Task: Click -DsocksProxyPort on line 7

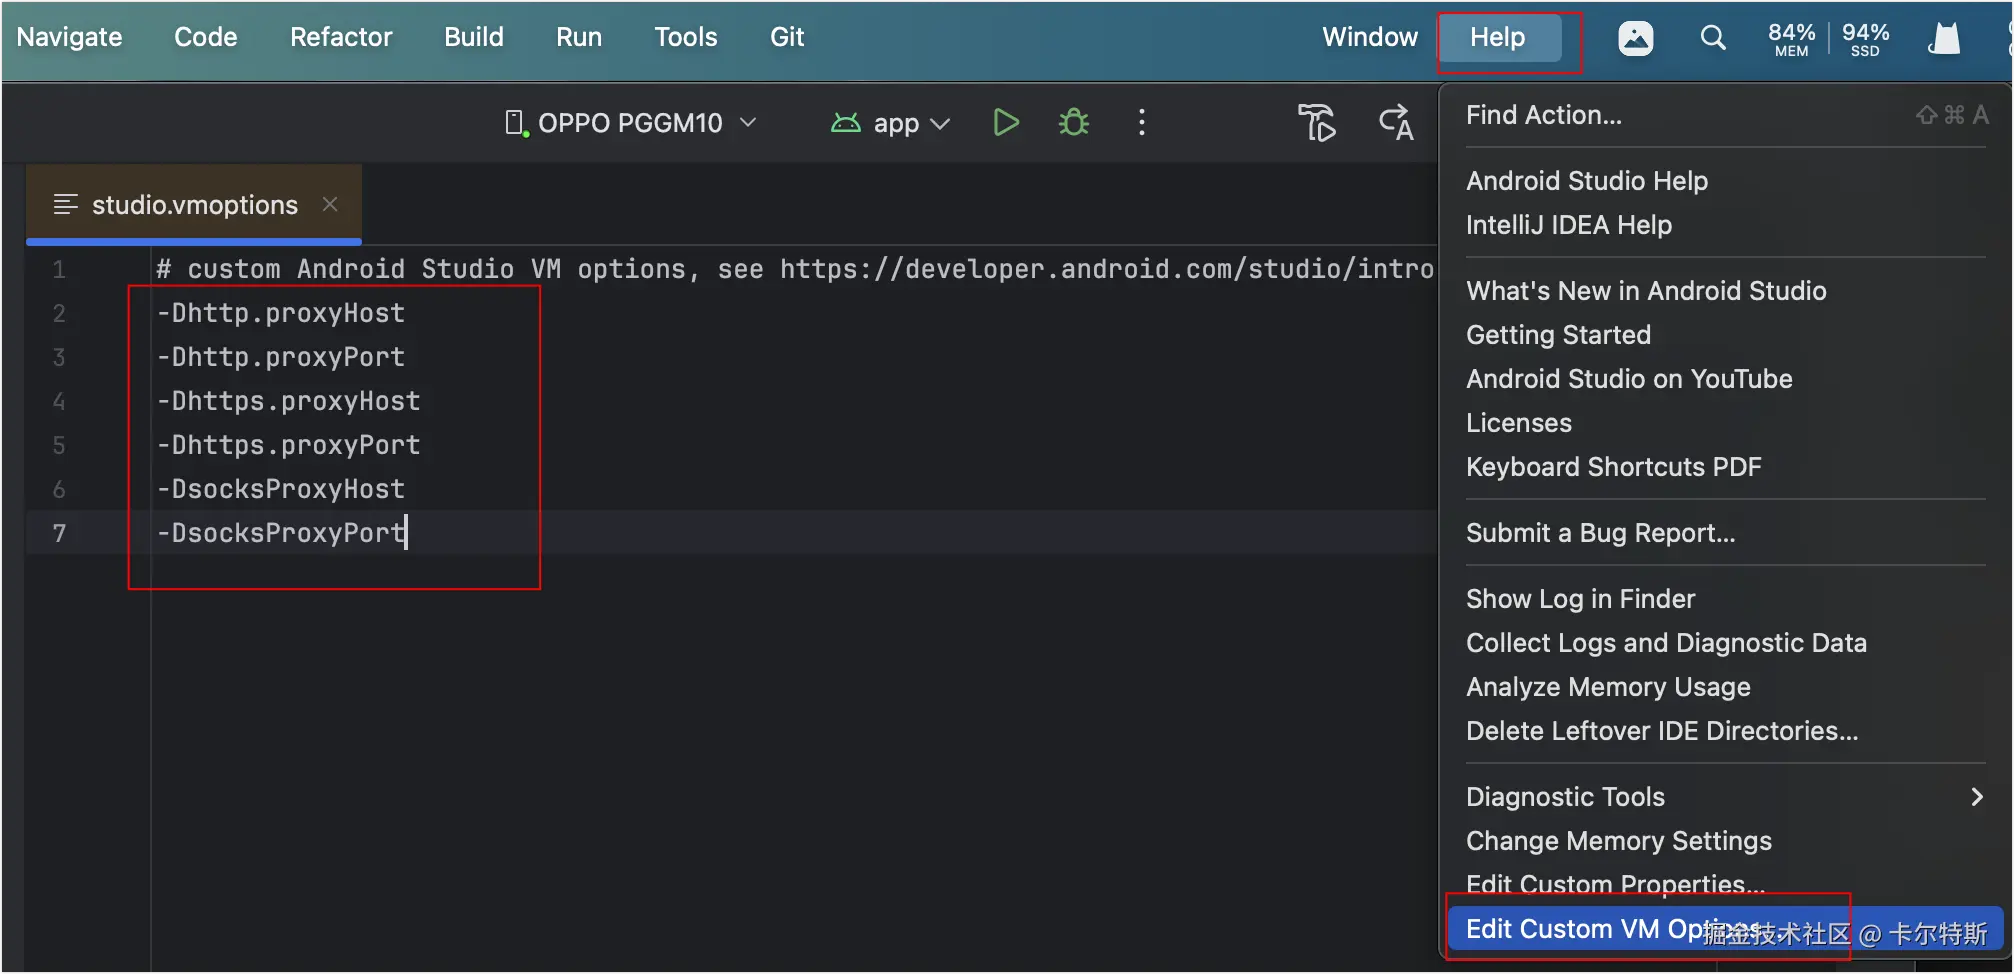Action: 281,533
